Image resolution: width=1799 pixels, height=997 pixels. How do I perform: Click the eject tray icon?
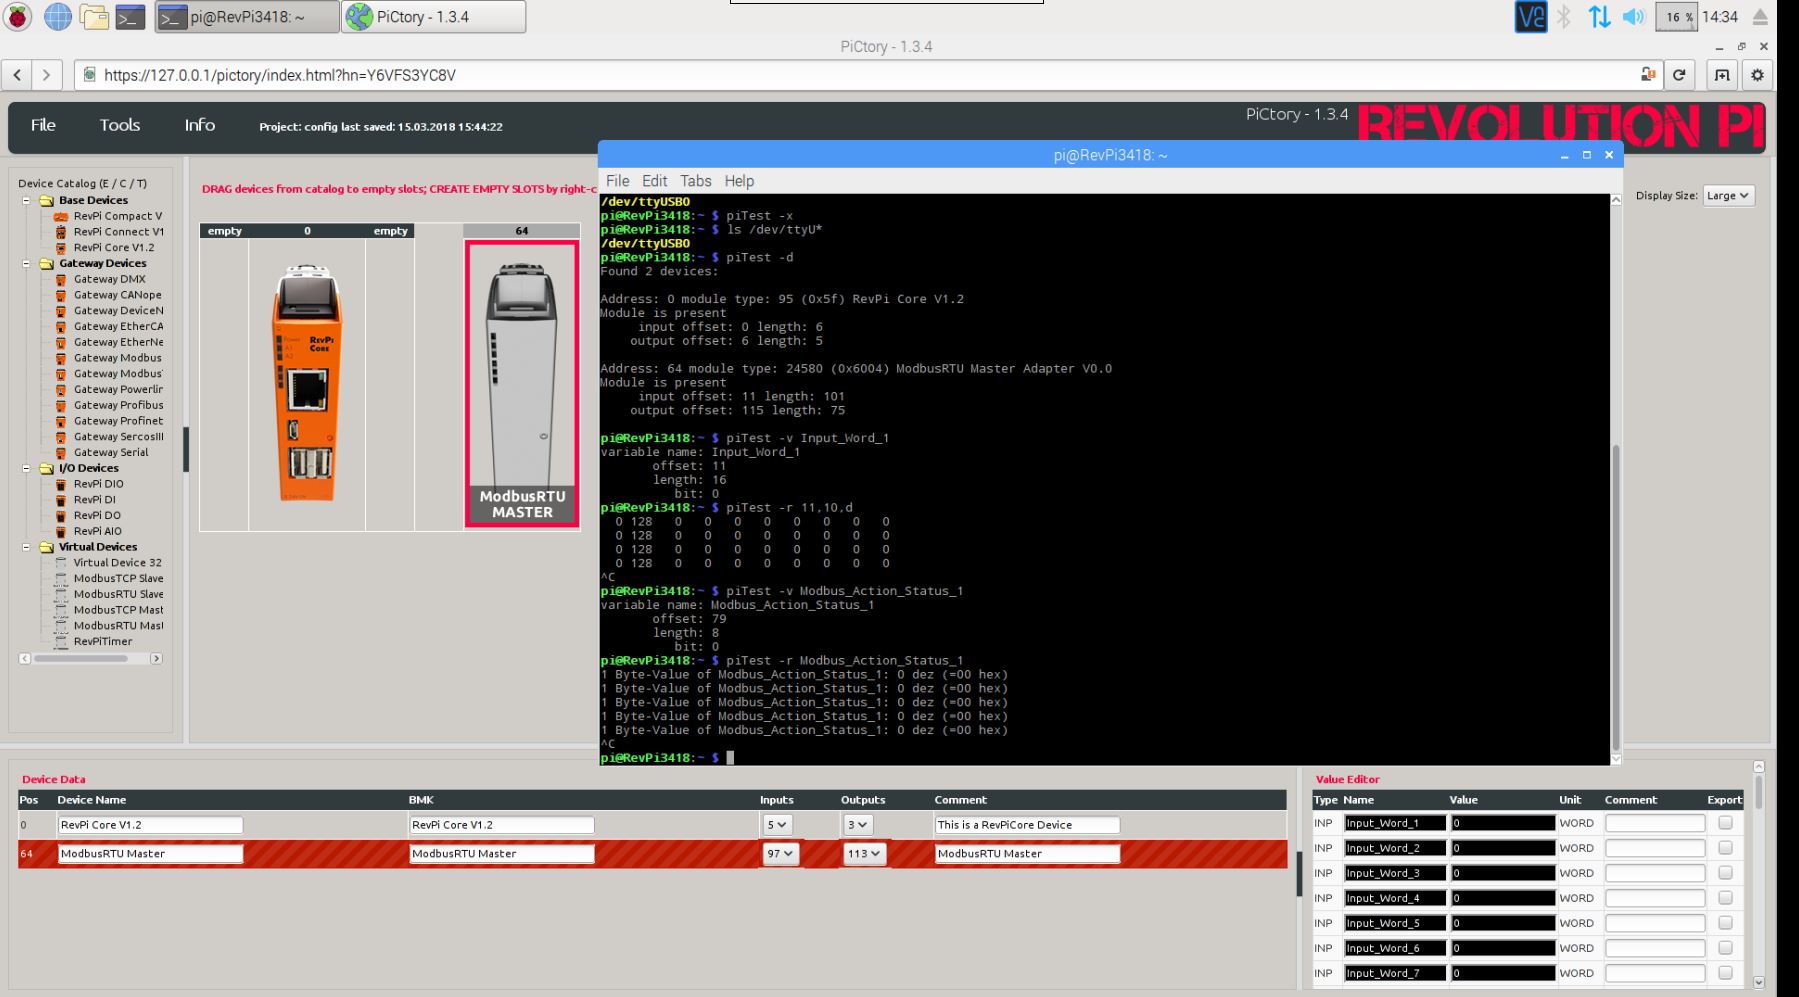pyautogui.click(x=1760, y=17)
